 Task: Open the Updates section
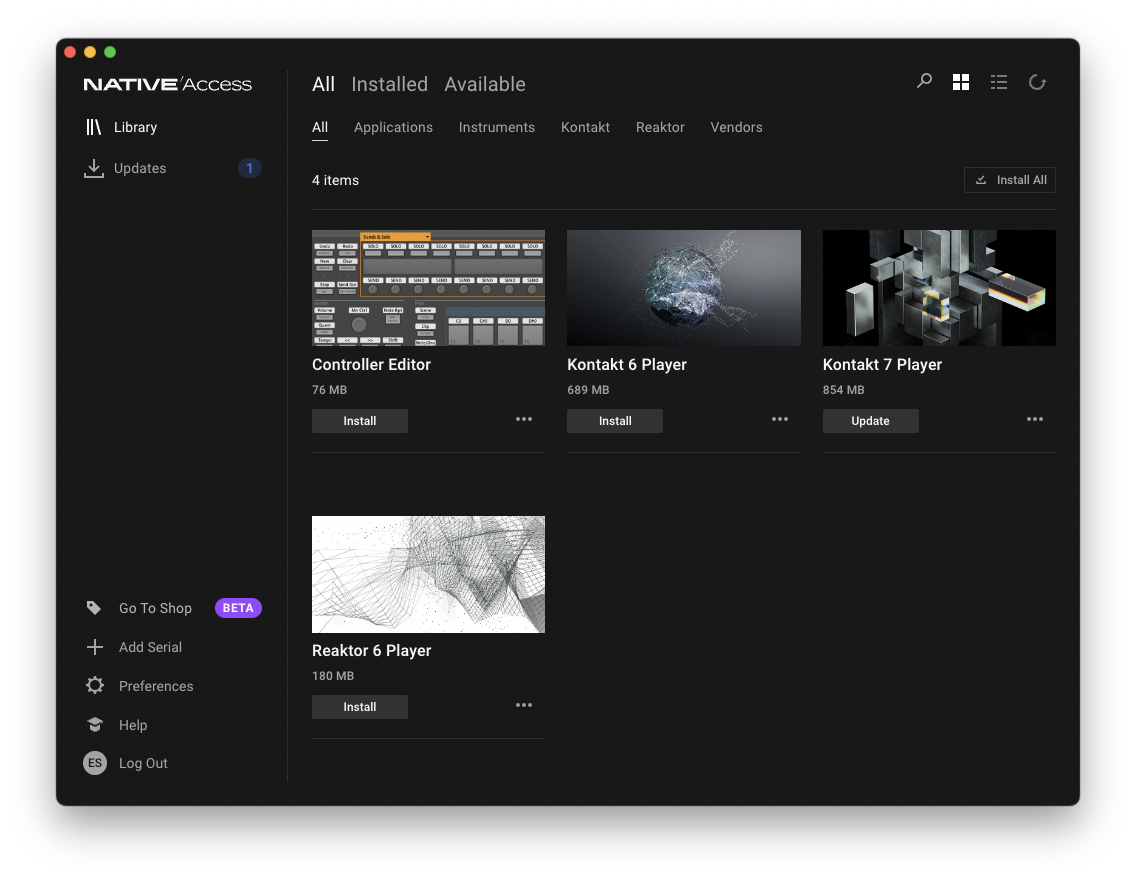pyautogui.click(x=140, y=168)
